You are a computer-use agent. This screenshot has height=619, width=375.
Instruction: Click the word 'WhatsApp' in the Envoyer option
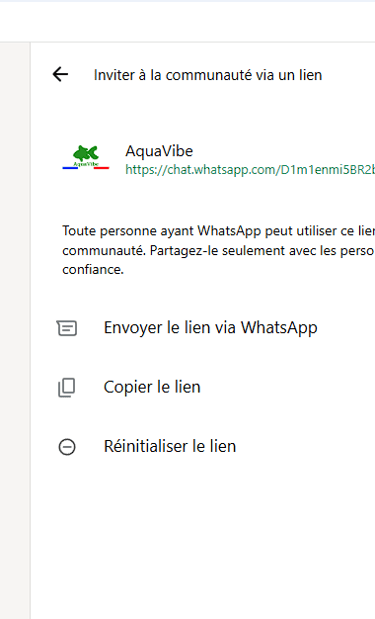(279, 328)
